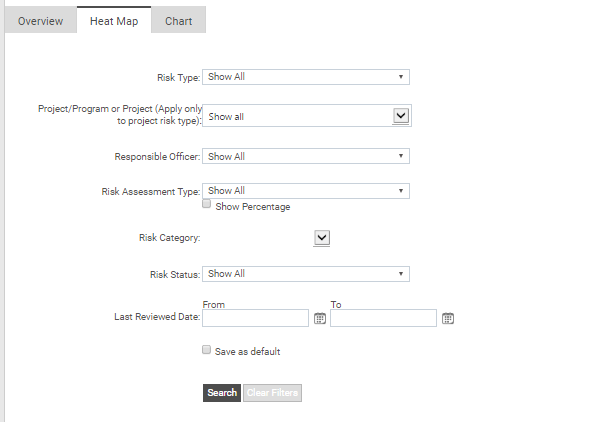Expand the Risk Type dropdown

coord(306,77)
